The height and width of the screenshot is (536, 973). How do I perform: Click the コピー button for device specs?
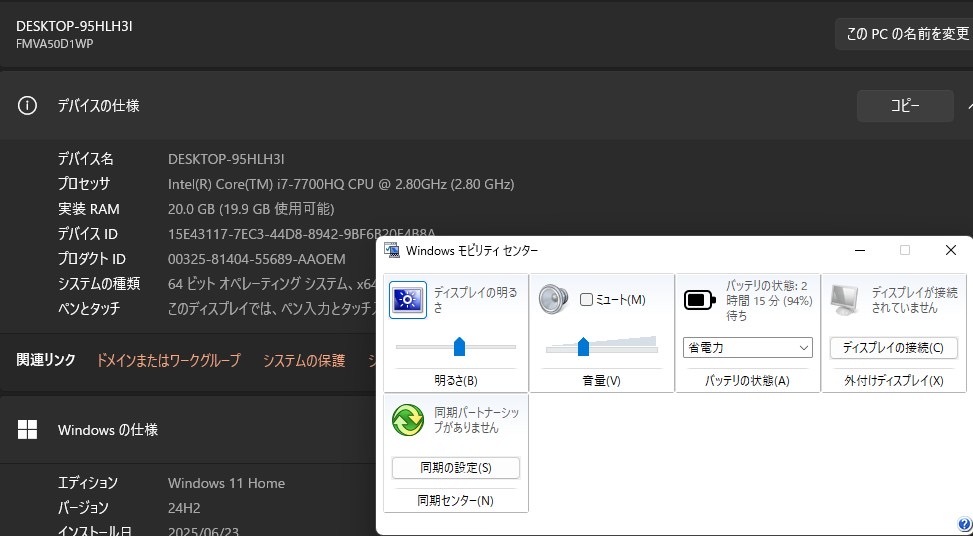pyautogui.click(x=905, y=106)
